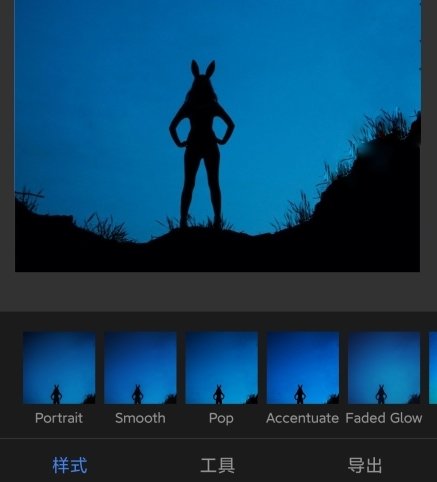Screen dimensions: 437x482
Task: Switch to the 样式 tab
Action: click(x=70, y=465)
